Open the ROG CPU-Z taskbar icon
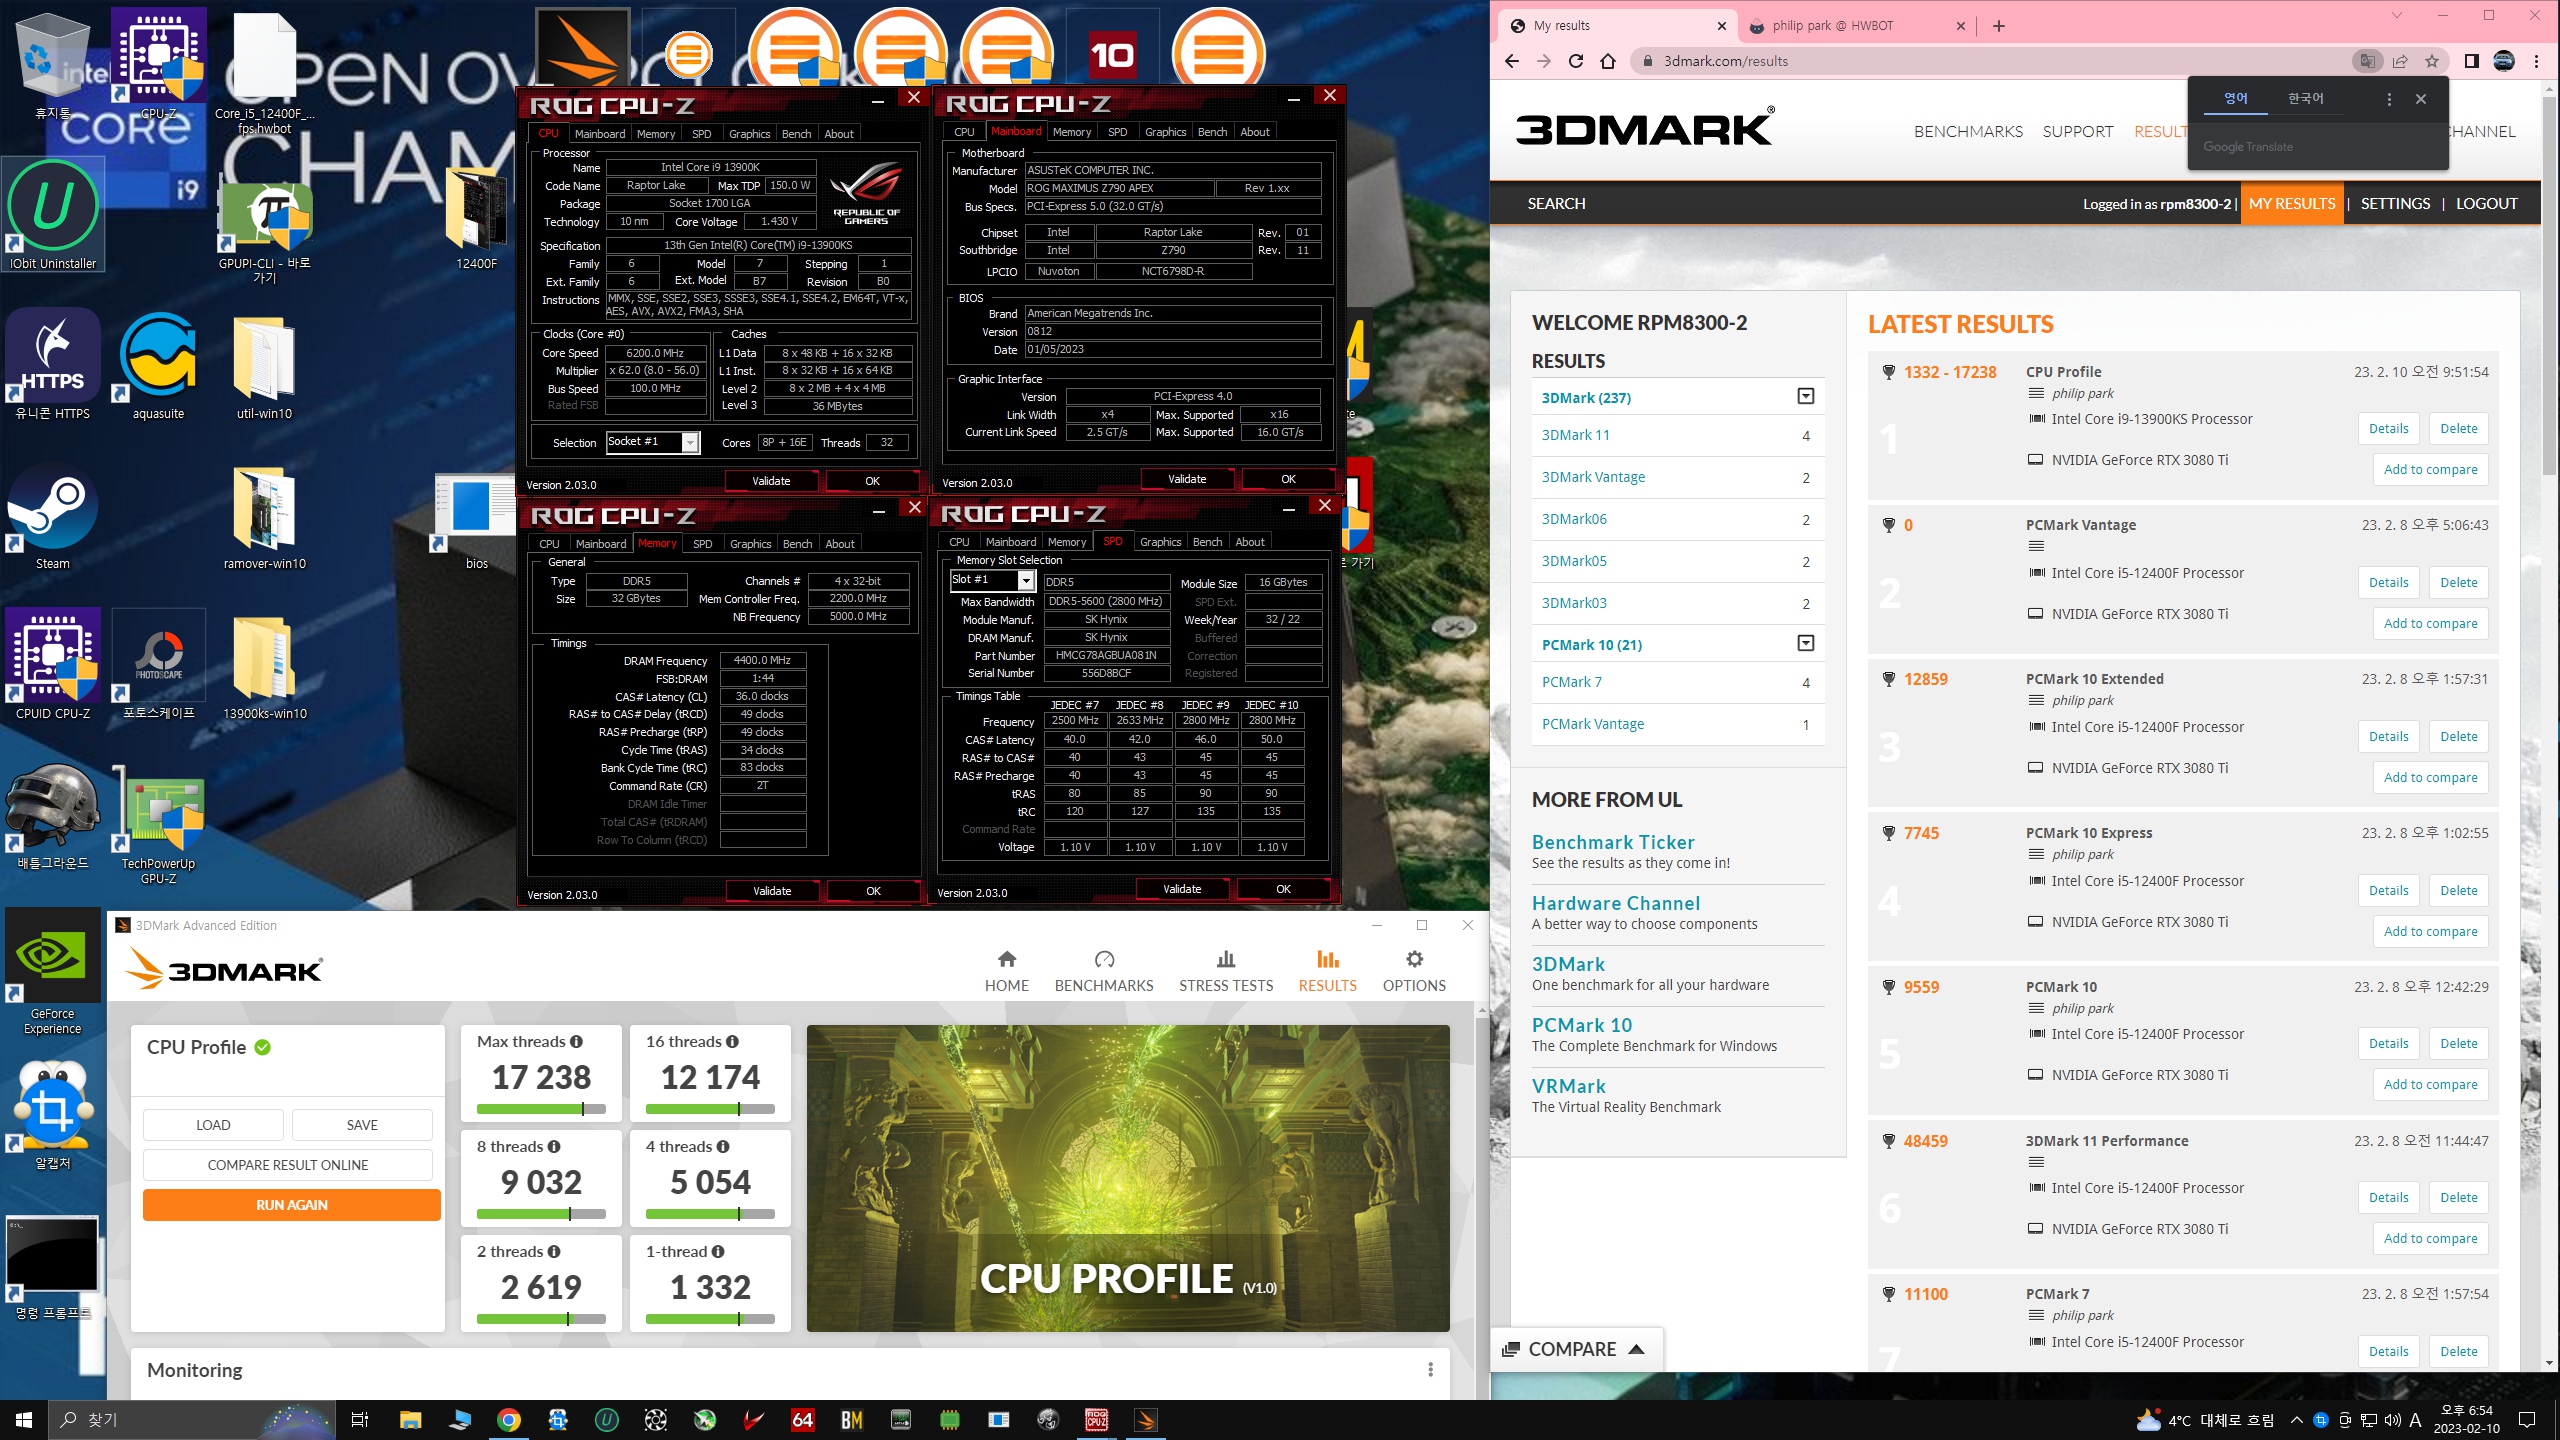 [1097, 1419]
